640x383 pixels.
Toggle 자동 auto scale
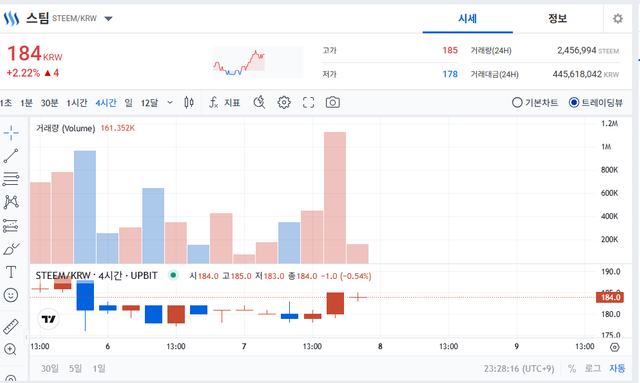point(617,369)
